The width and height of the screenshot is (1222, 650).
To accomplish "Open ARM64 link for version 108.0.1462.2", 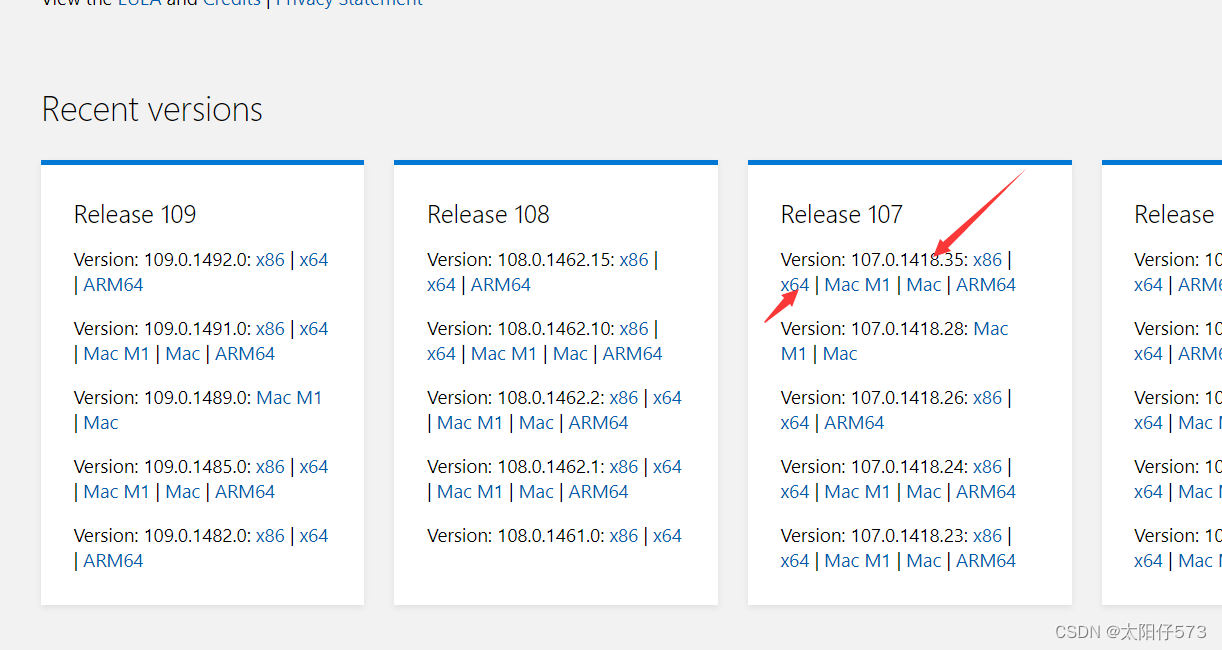I will tap(599, 423).
